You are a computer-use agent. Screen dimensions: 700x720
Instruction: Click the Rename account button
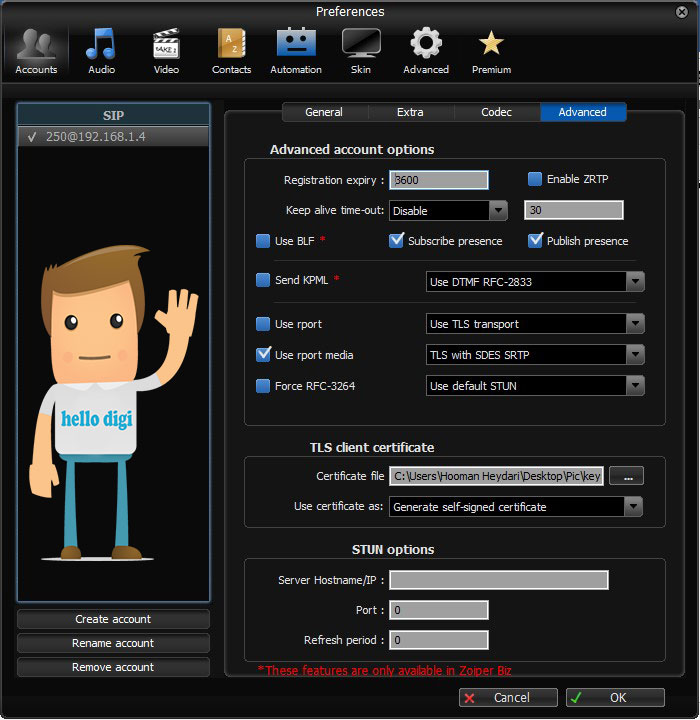(113, 643)
